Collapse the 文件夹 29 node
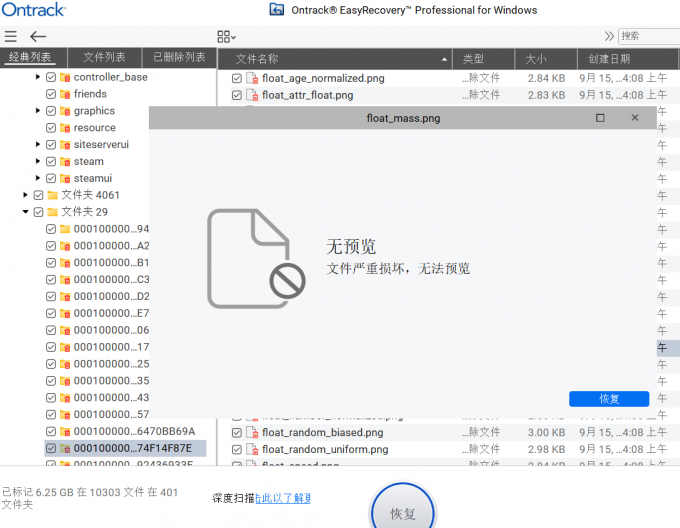This screenshot has height=528, width=680. [25, 212]
